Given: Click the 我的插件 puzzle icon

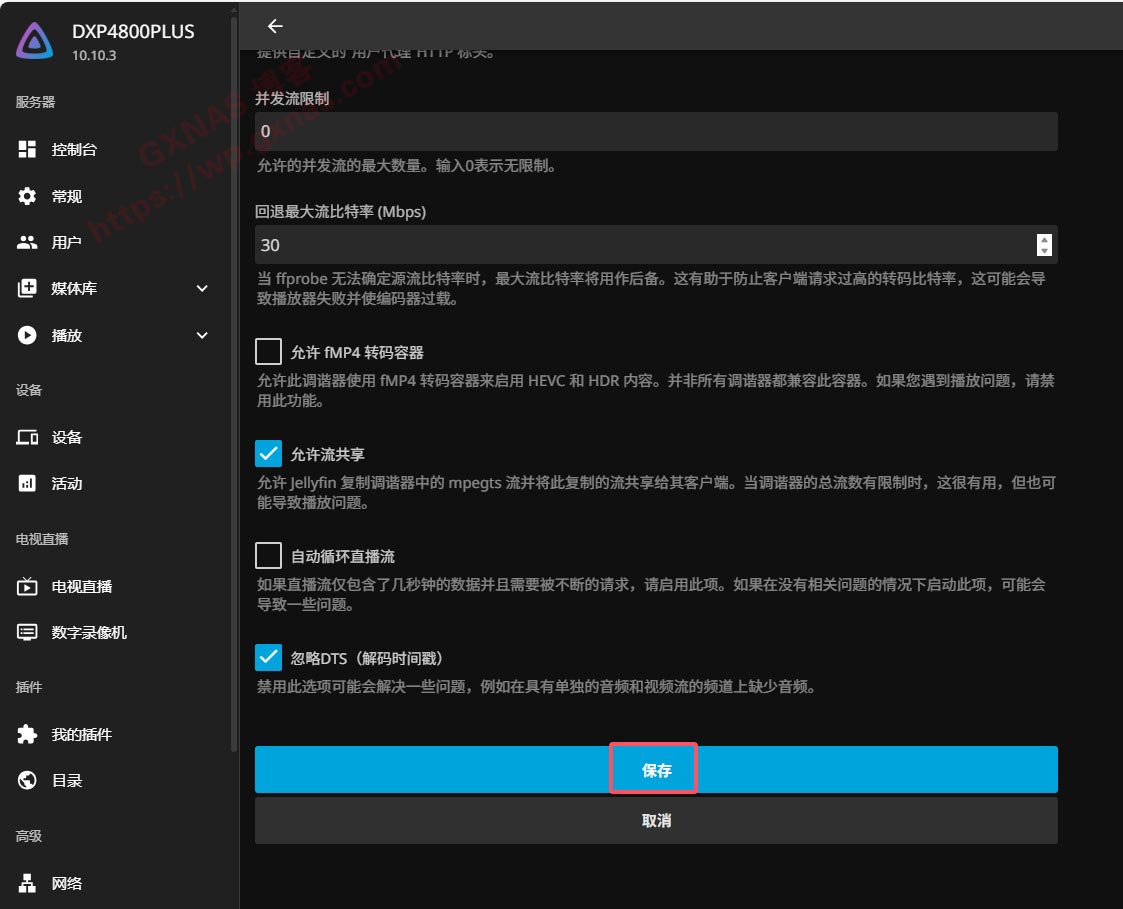Looking at the screenshot, I should 28,734.
